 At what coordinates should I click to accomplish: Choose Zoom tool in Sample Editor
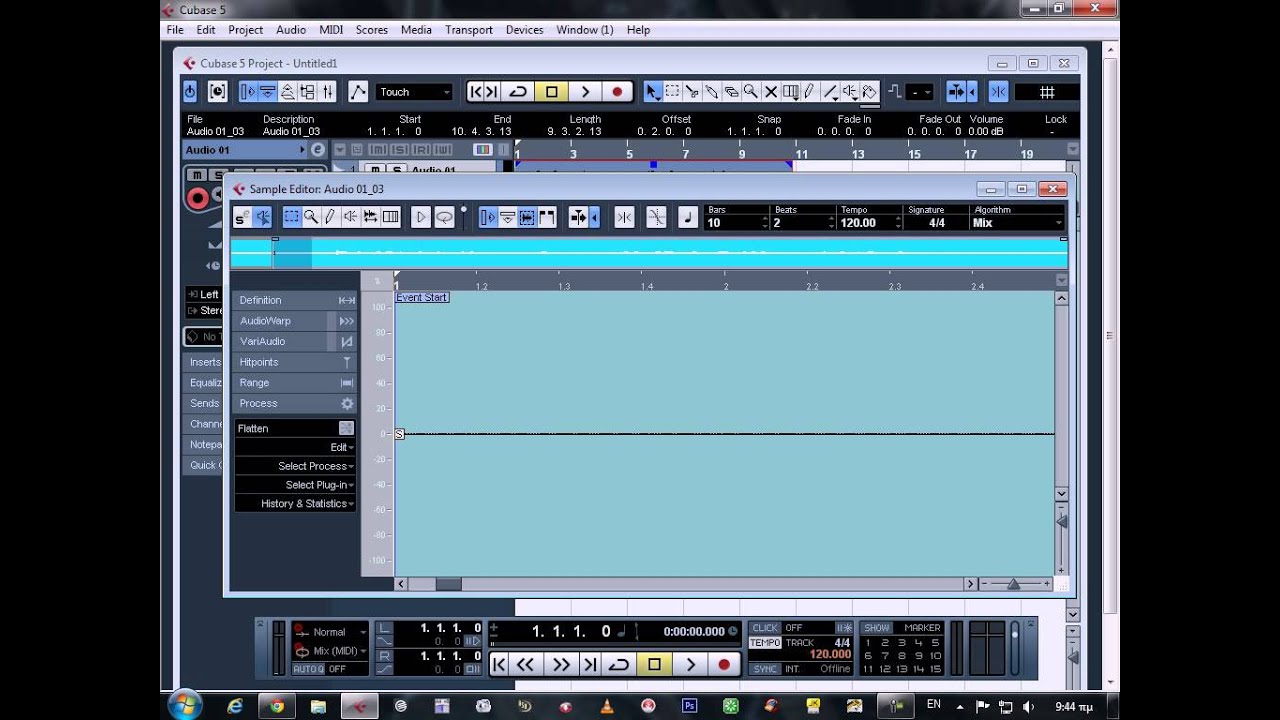click(x=311, y=217)
